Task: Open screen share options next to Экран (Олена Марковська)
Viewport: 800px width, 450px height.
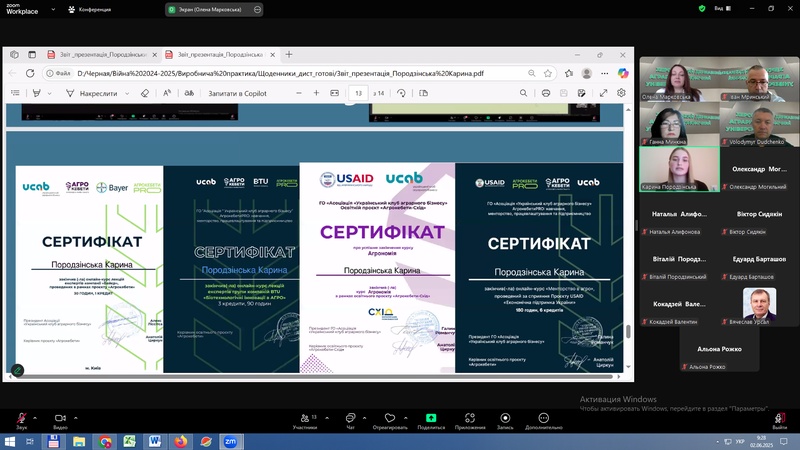Action: coord(258,9)
